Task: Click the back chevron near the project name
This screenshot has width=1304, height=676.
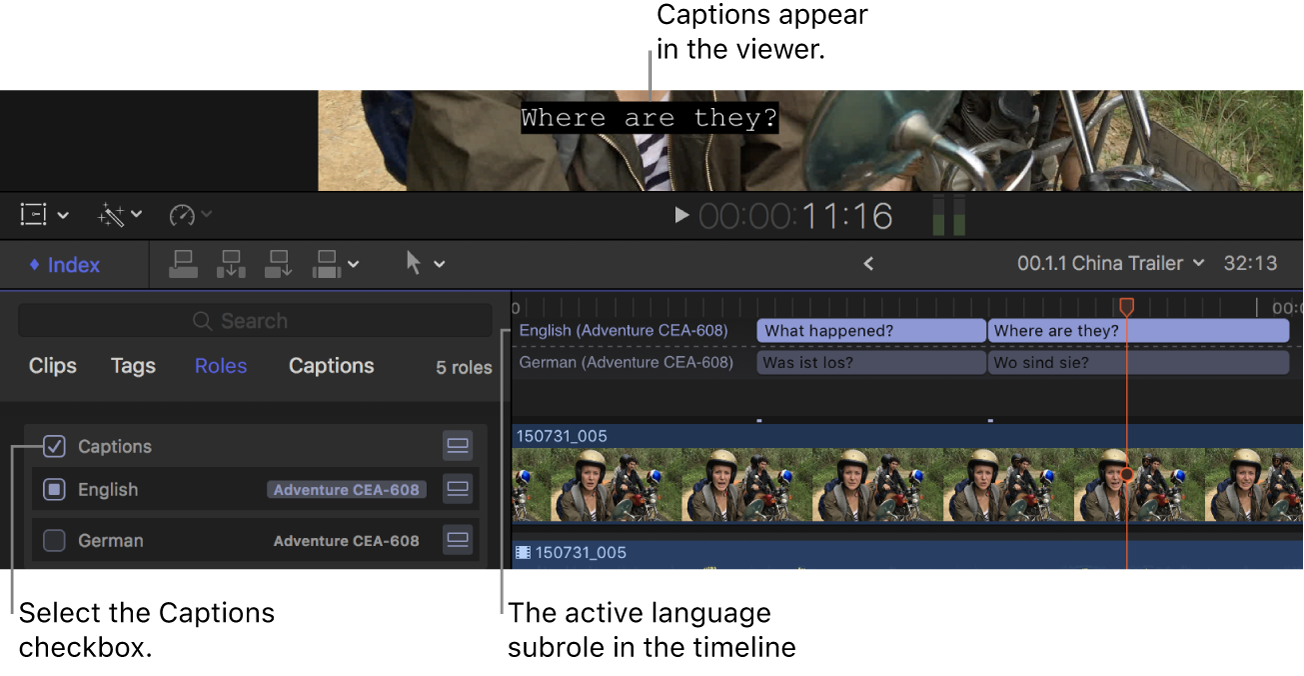Action: tap(868, 263)
